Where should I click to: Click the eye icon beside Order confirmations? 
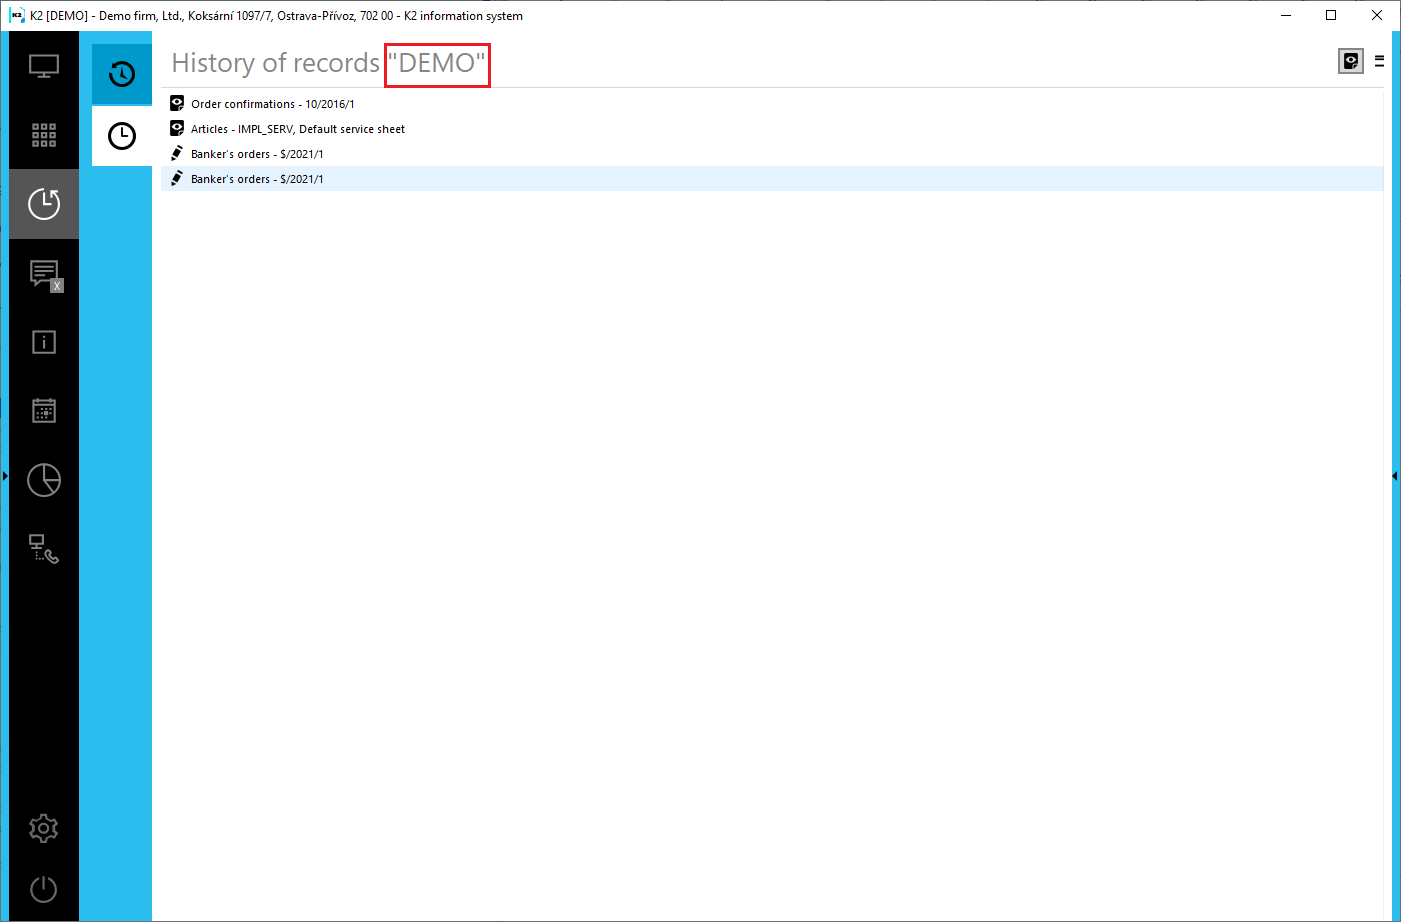[x=177, y=103]
